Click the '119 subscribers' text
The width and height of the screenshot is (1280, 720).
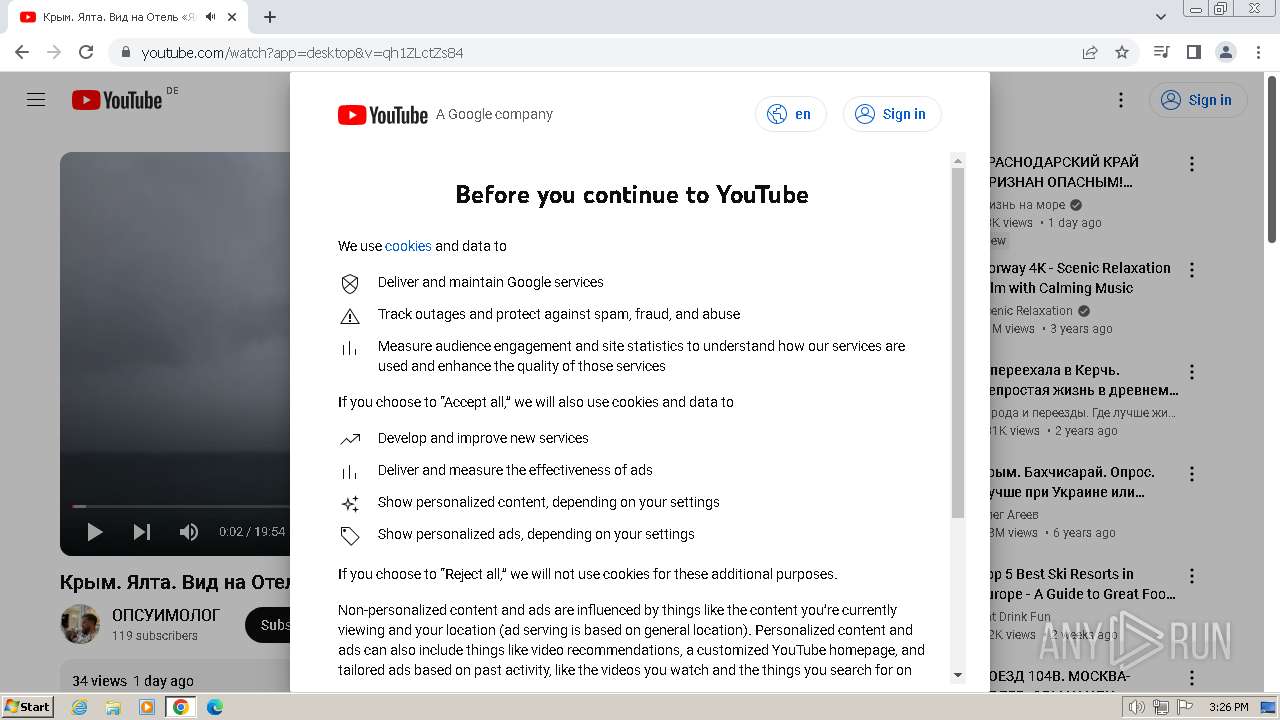pyautogui.click(x=155, y=636)
